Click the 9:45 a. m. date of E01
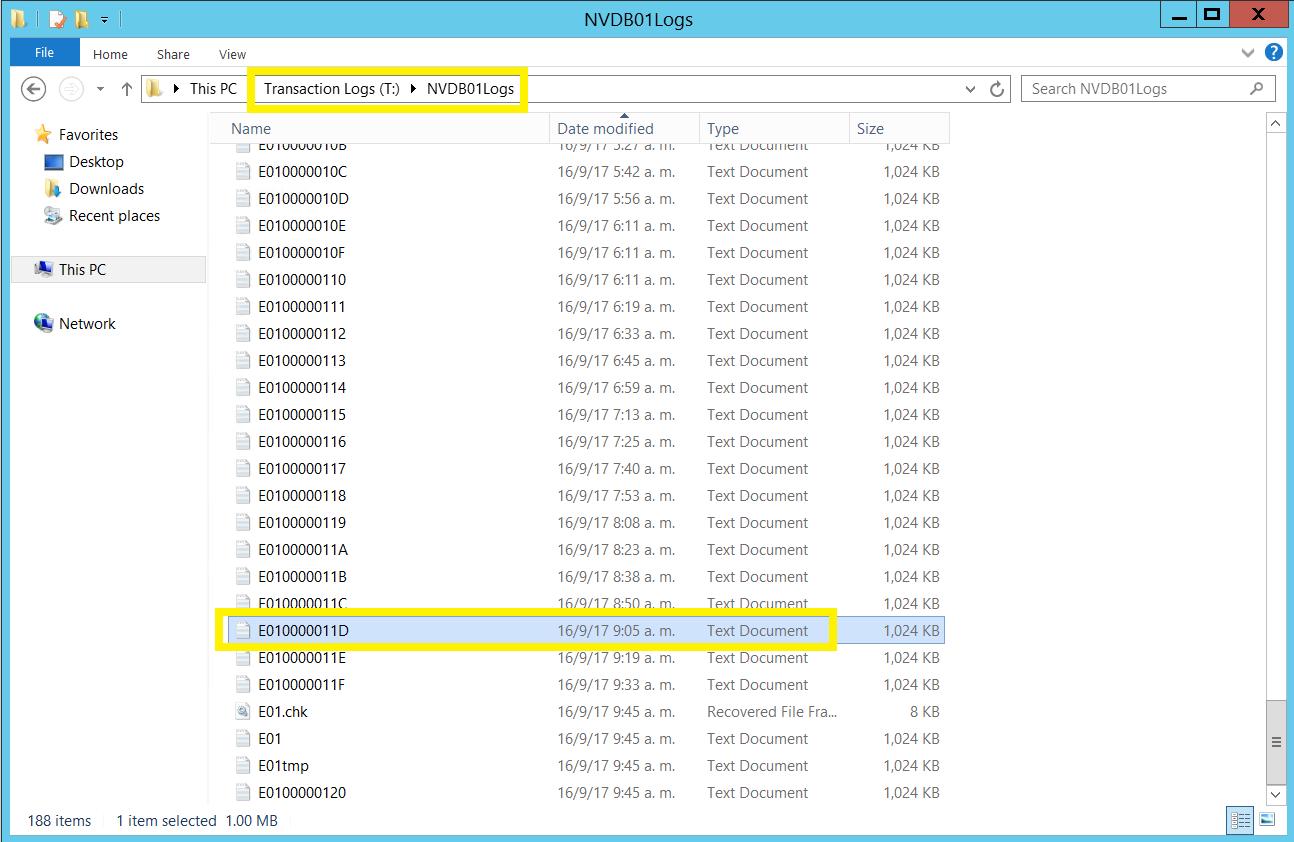The image size is (1294, 842). pyautogui.click(x=616, y=739)
